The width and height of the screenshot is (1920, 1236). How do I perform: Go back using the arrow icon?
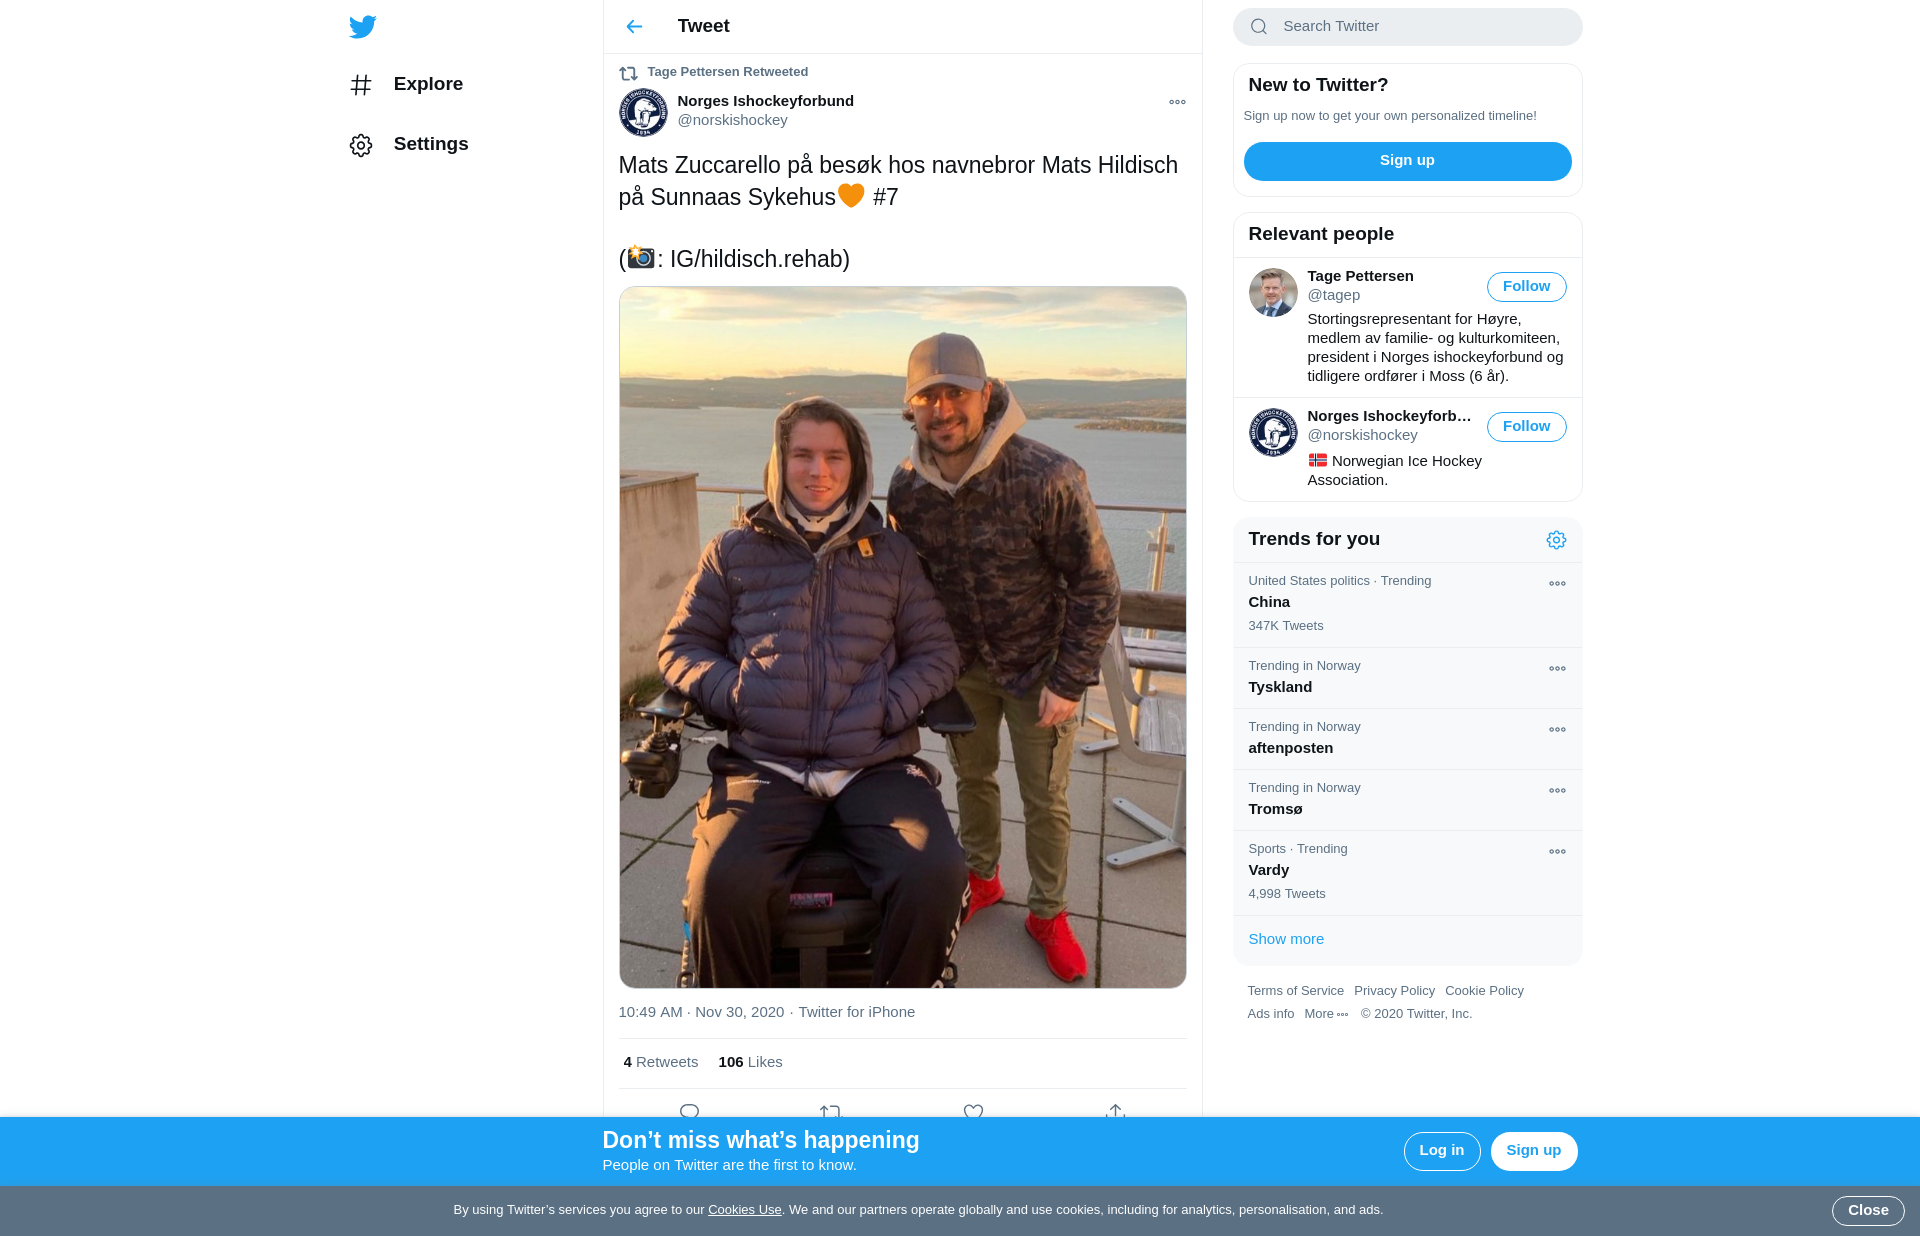(x=634, y=26)
